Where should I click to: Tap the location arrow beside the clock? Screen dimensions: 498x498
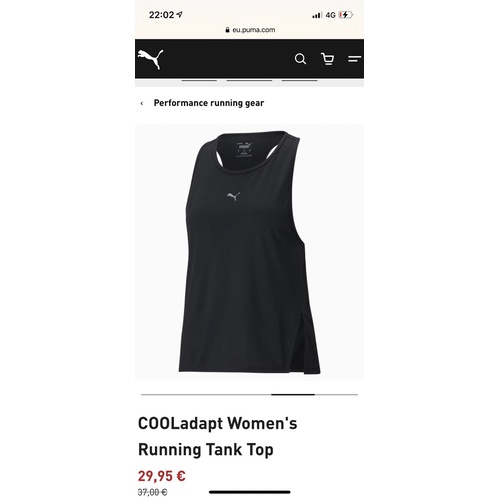[179, 15]
